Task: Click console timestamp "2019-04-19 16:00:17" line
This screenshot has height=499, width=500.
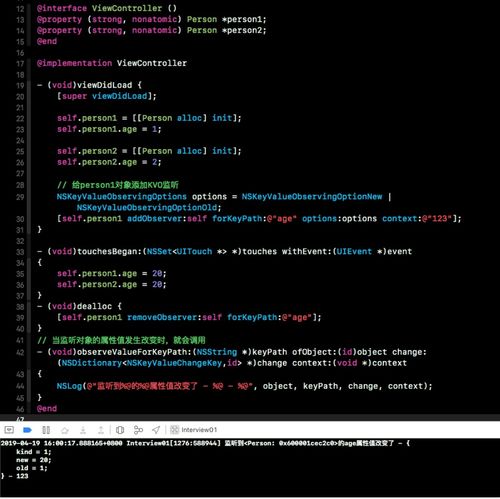Action: tap(205, 443)
